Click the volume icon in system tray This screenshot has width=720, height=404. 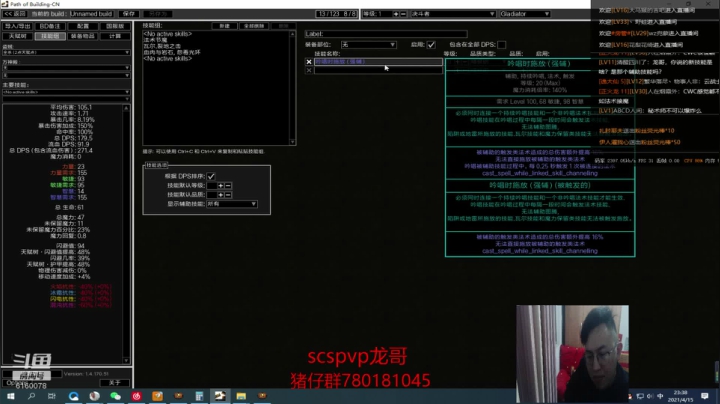point(650,396)
